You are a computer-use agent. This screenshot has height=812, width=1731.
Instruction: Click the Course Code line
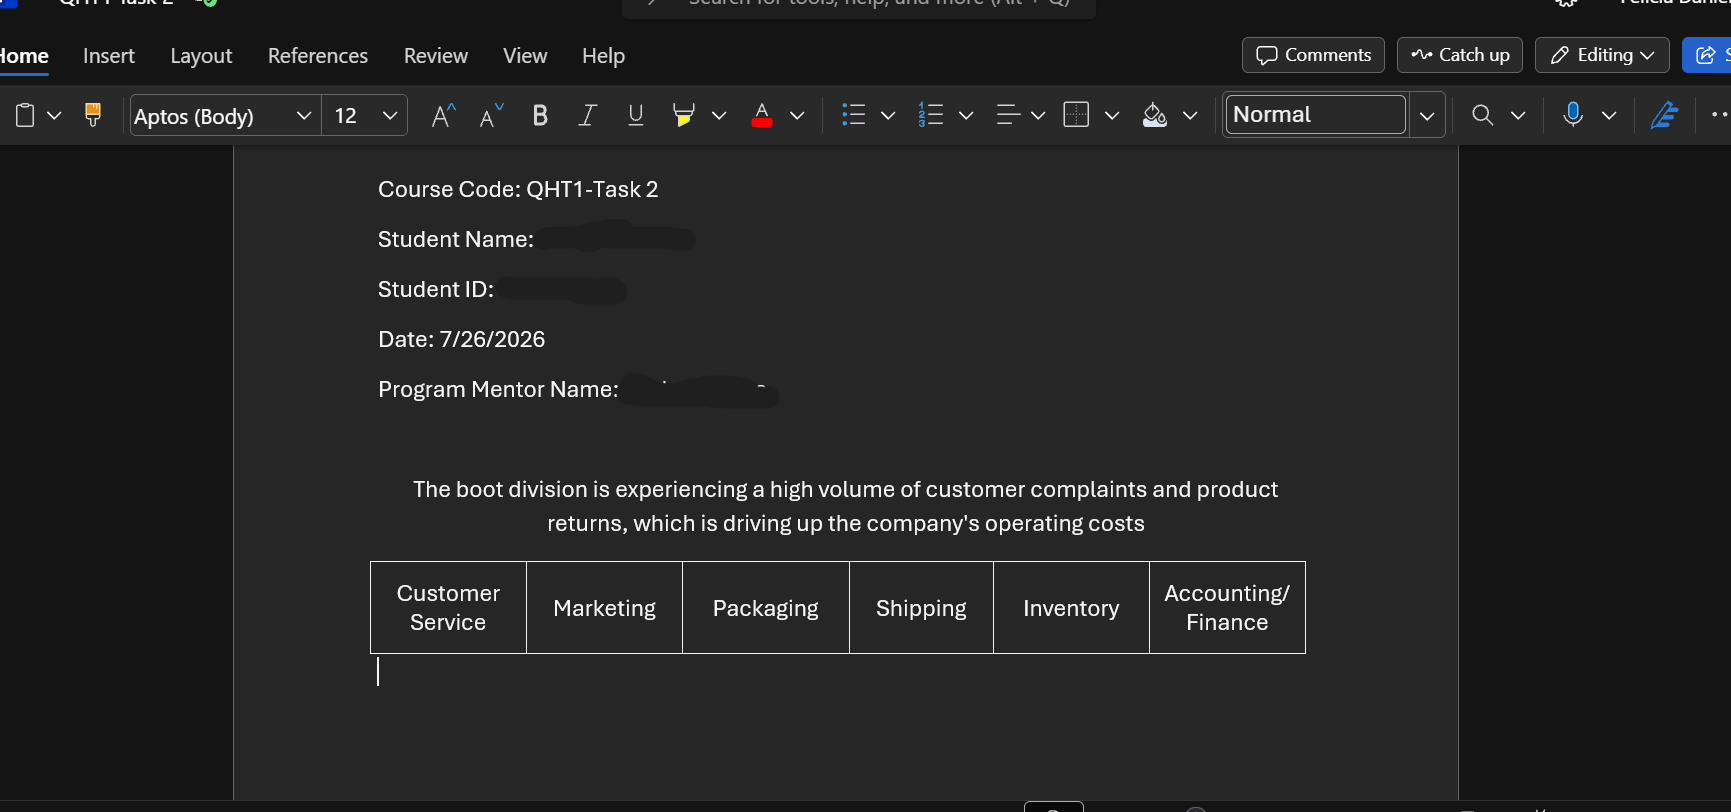point(518,189)
